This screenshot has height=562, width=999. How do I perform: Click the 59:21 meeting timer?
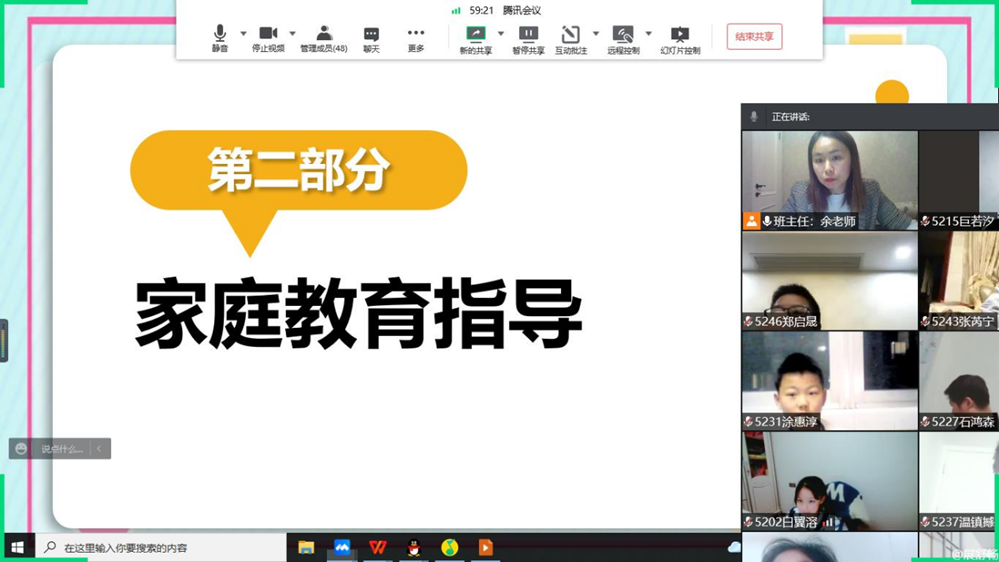pos(482,10)
